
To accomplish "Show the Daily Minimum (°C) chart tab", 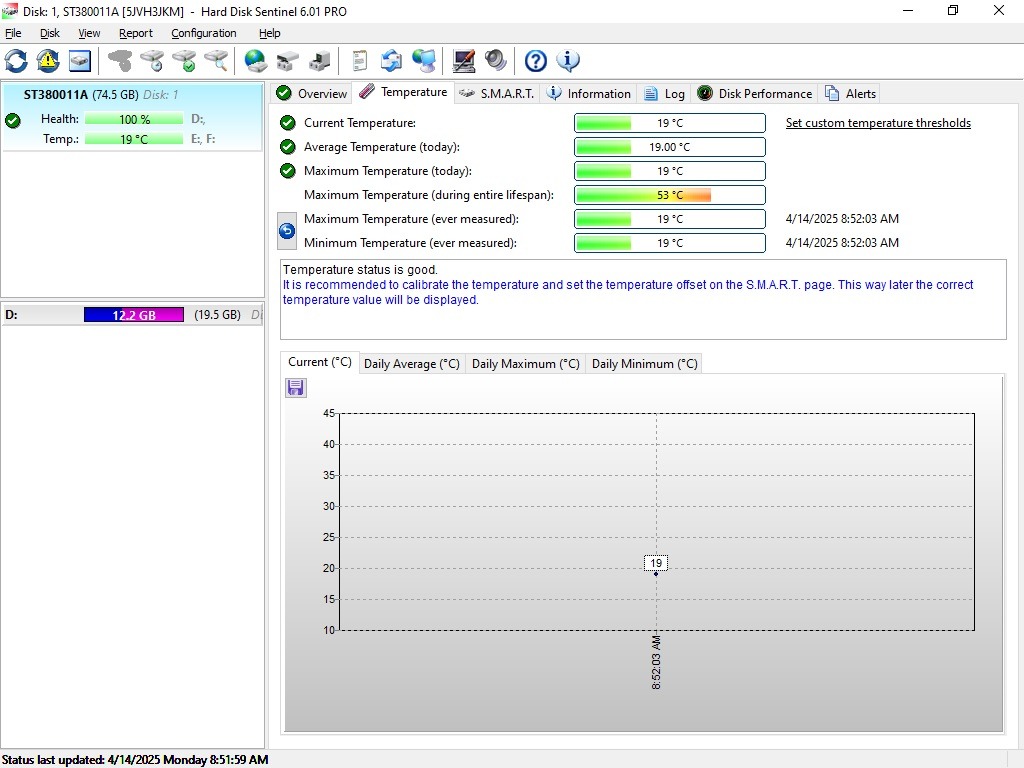I will [x=644, y=364].
